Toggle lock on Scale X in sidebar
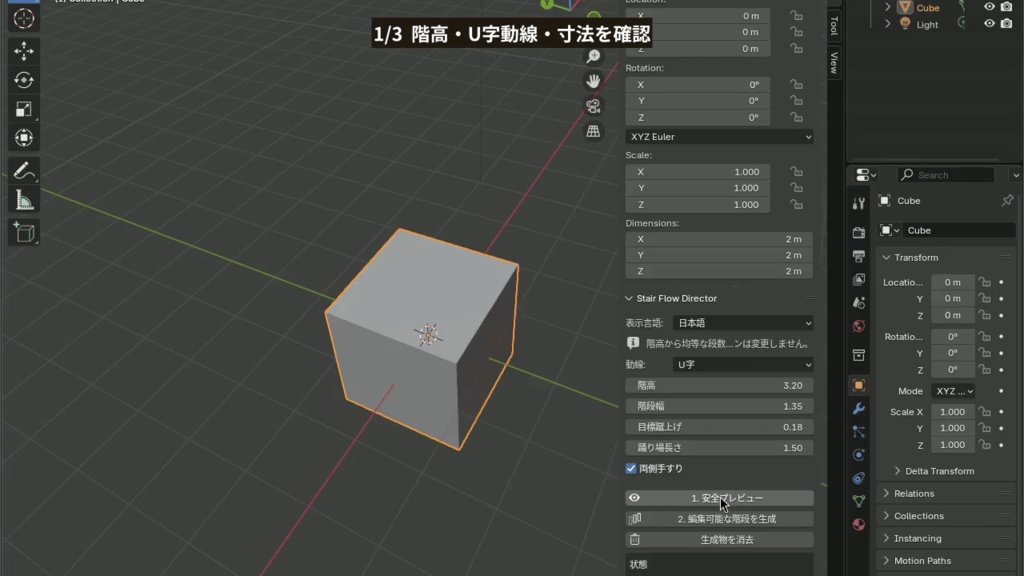The width and height of the screenshot is (1024, 576). click(x=796, y=172)
